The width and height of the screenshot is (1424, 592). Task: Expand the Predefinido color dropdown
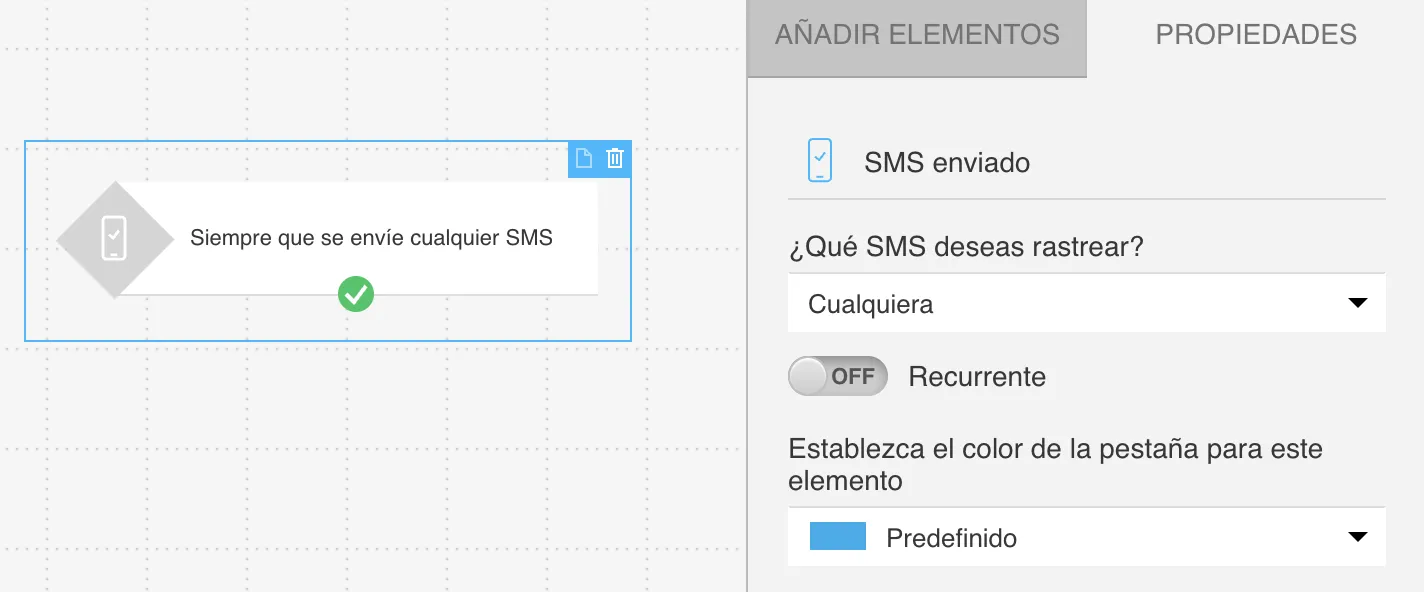point(1087,537)
